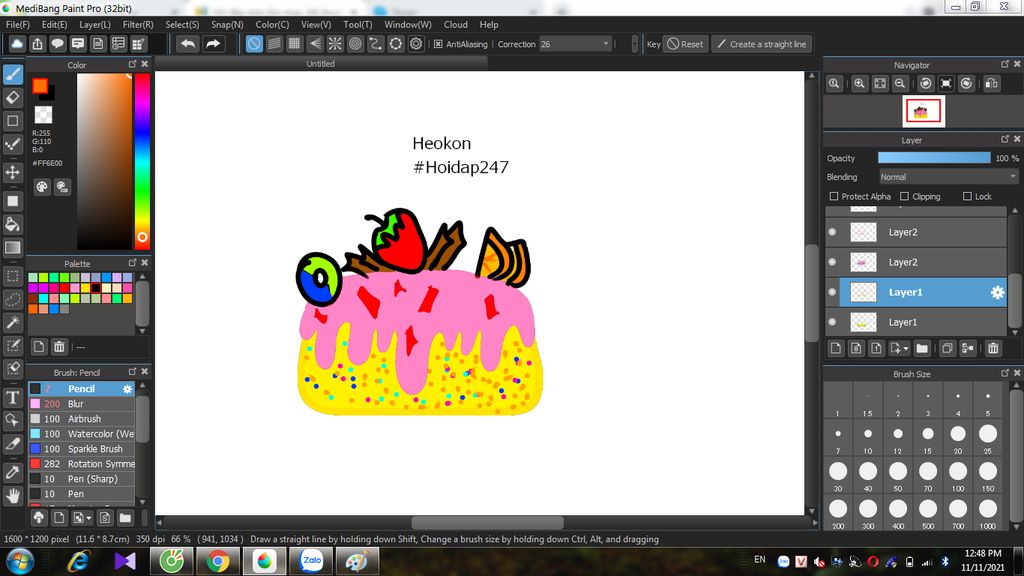This screenshot has width=1024, height=576.
Task: Enable Clipping checkbox
Action: point(904,197)
